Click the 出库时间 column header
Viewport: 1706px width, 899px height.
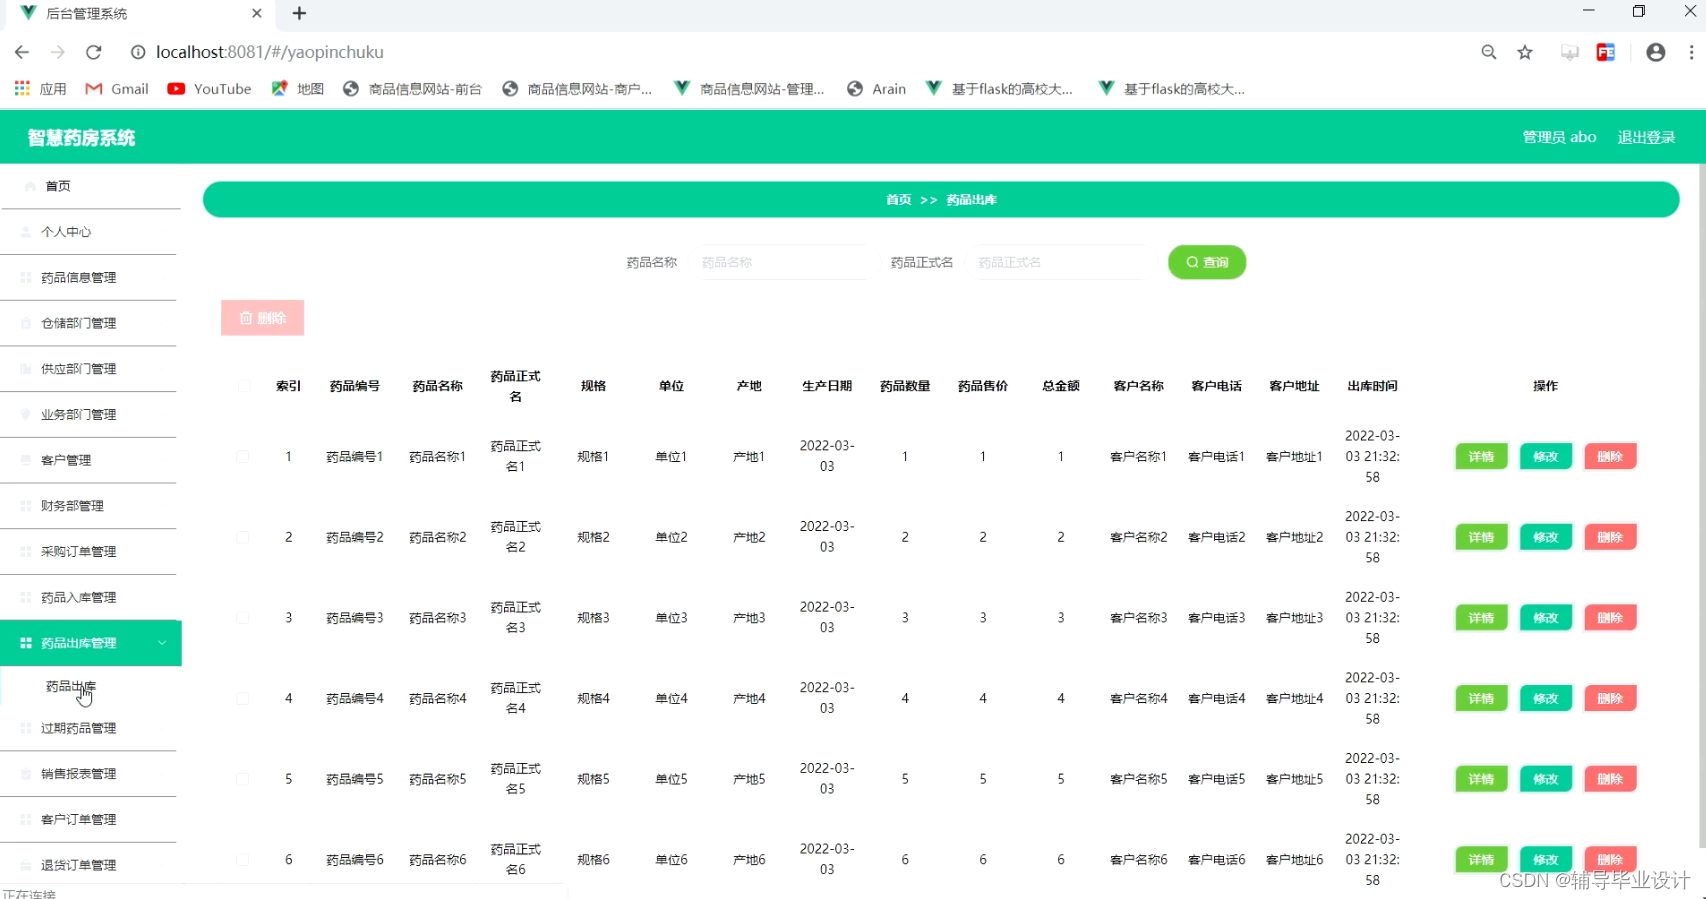pos(1372,386)
